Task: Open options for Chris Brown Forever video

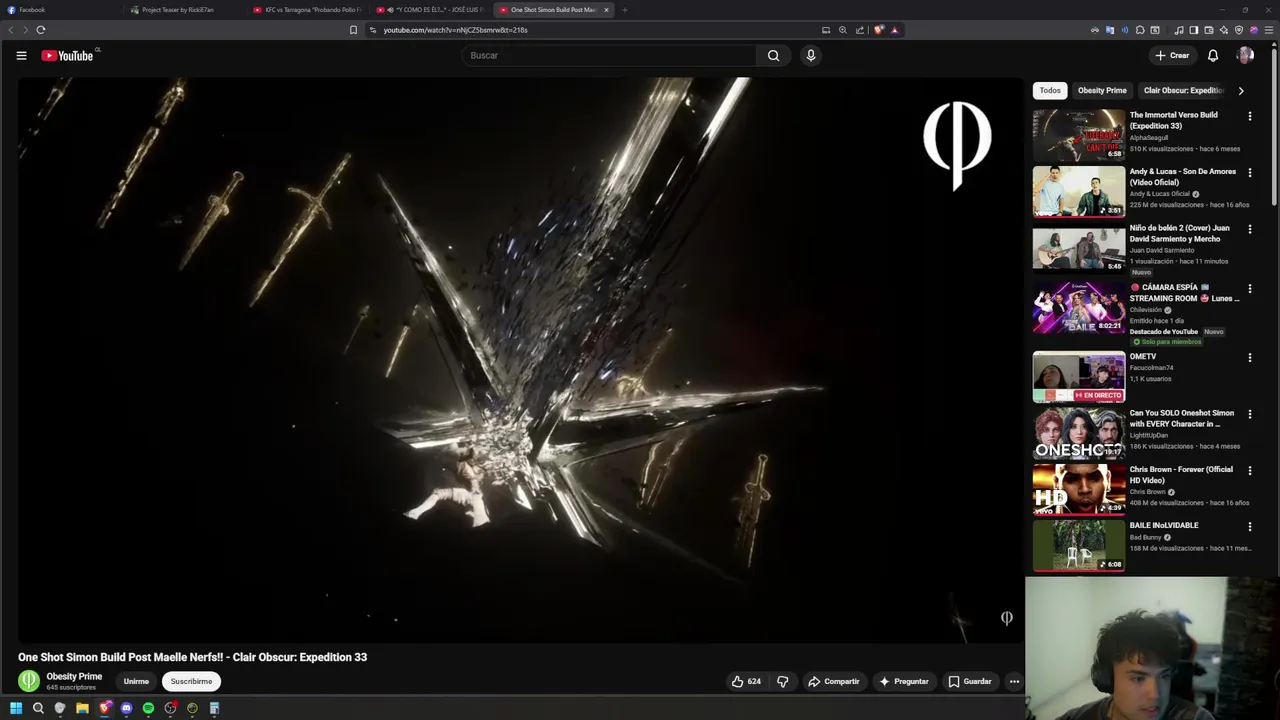Action: (x=1249, y=471)
